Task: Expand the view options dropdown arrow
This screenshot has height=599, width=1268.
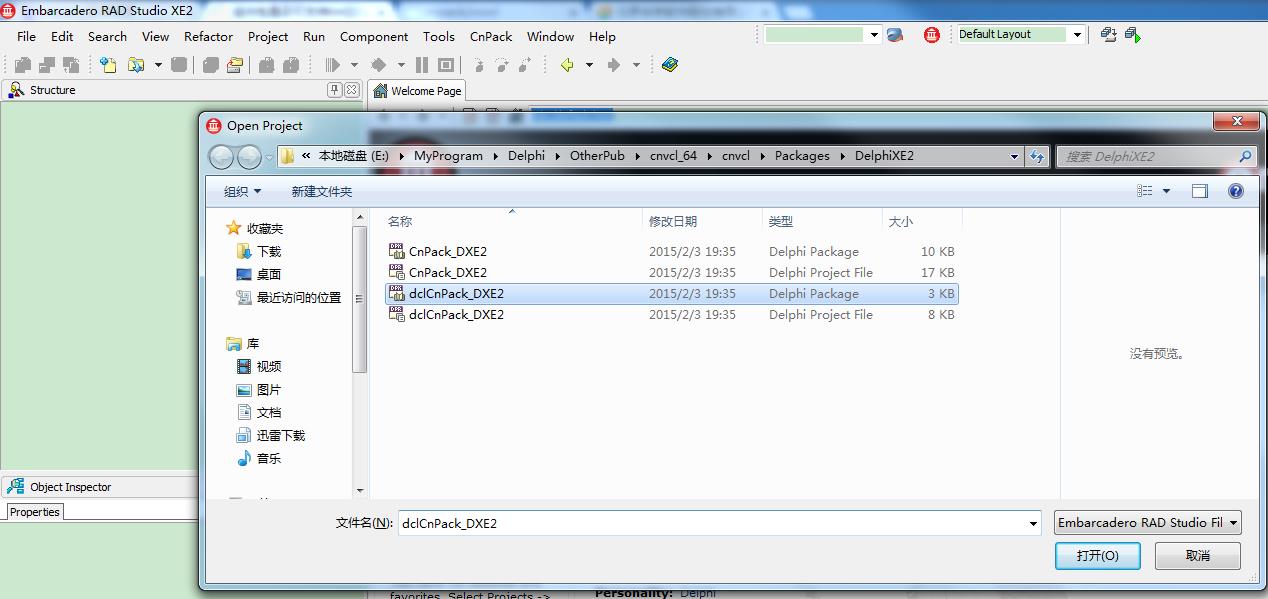Action: [1166, 191]
